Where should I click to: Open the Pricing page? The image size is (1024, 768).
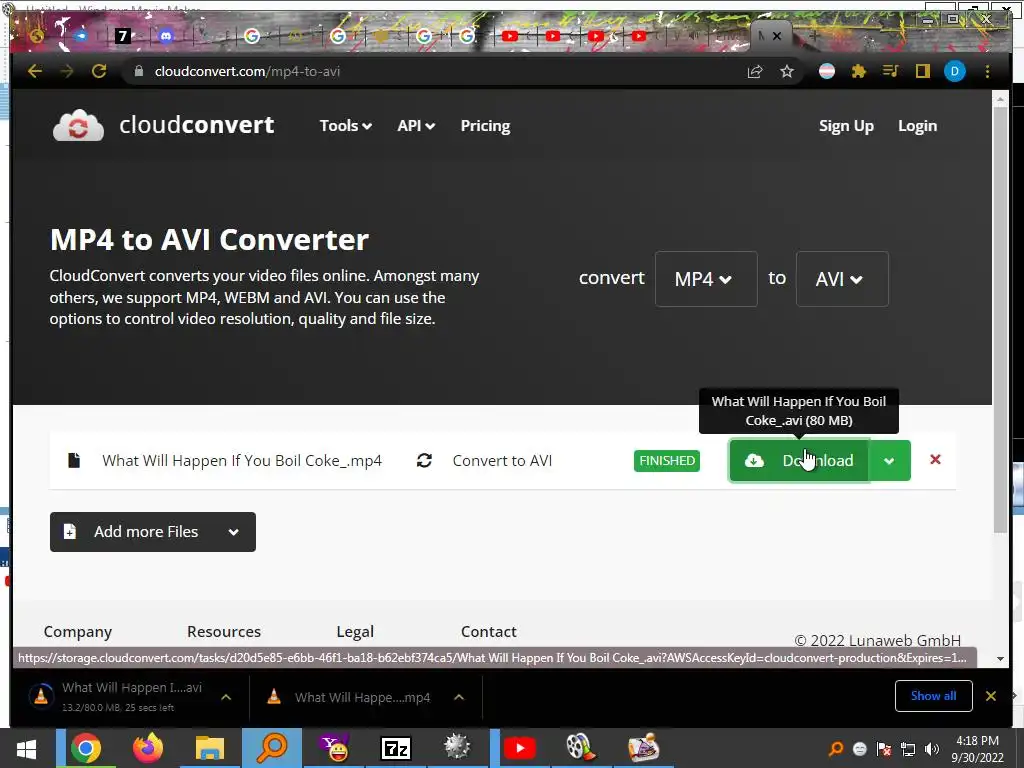(x=485, y=125)
